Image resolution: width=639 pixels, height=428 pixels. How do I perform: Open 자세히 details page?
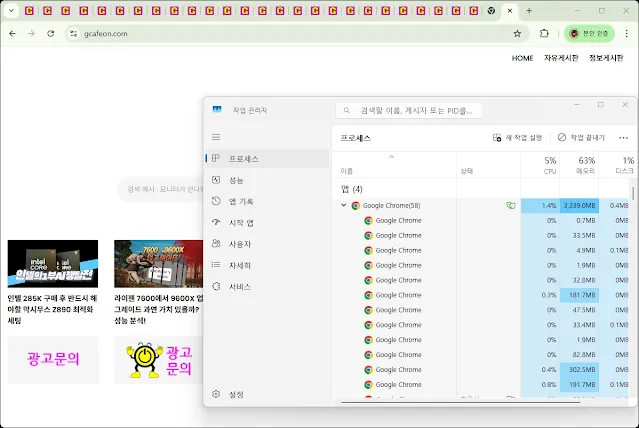(267, 265)
